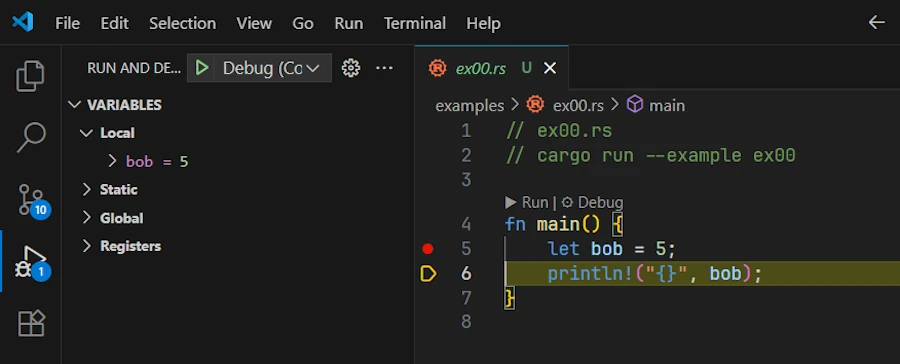Open Source Control with 10 changes
This screenshot has width=900, height=364.
[x=32, y=200]
